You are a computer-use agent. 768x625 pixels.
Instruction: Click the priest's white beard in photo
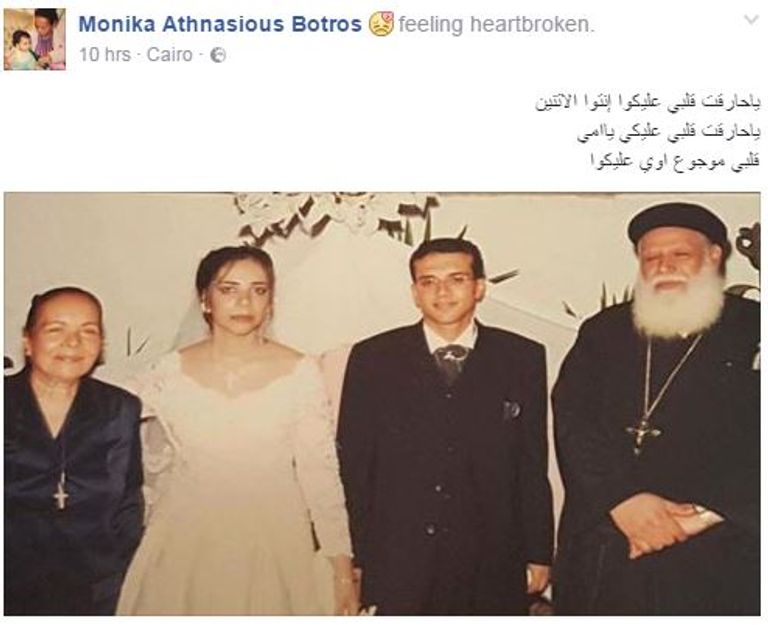pyautogui.click(x=679, y=305)
